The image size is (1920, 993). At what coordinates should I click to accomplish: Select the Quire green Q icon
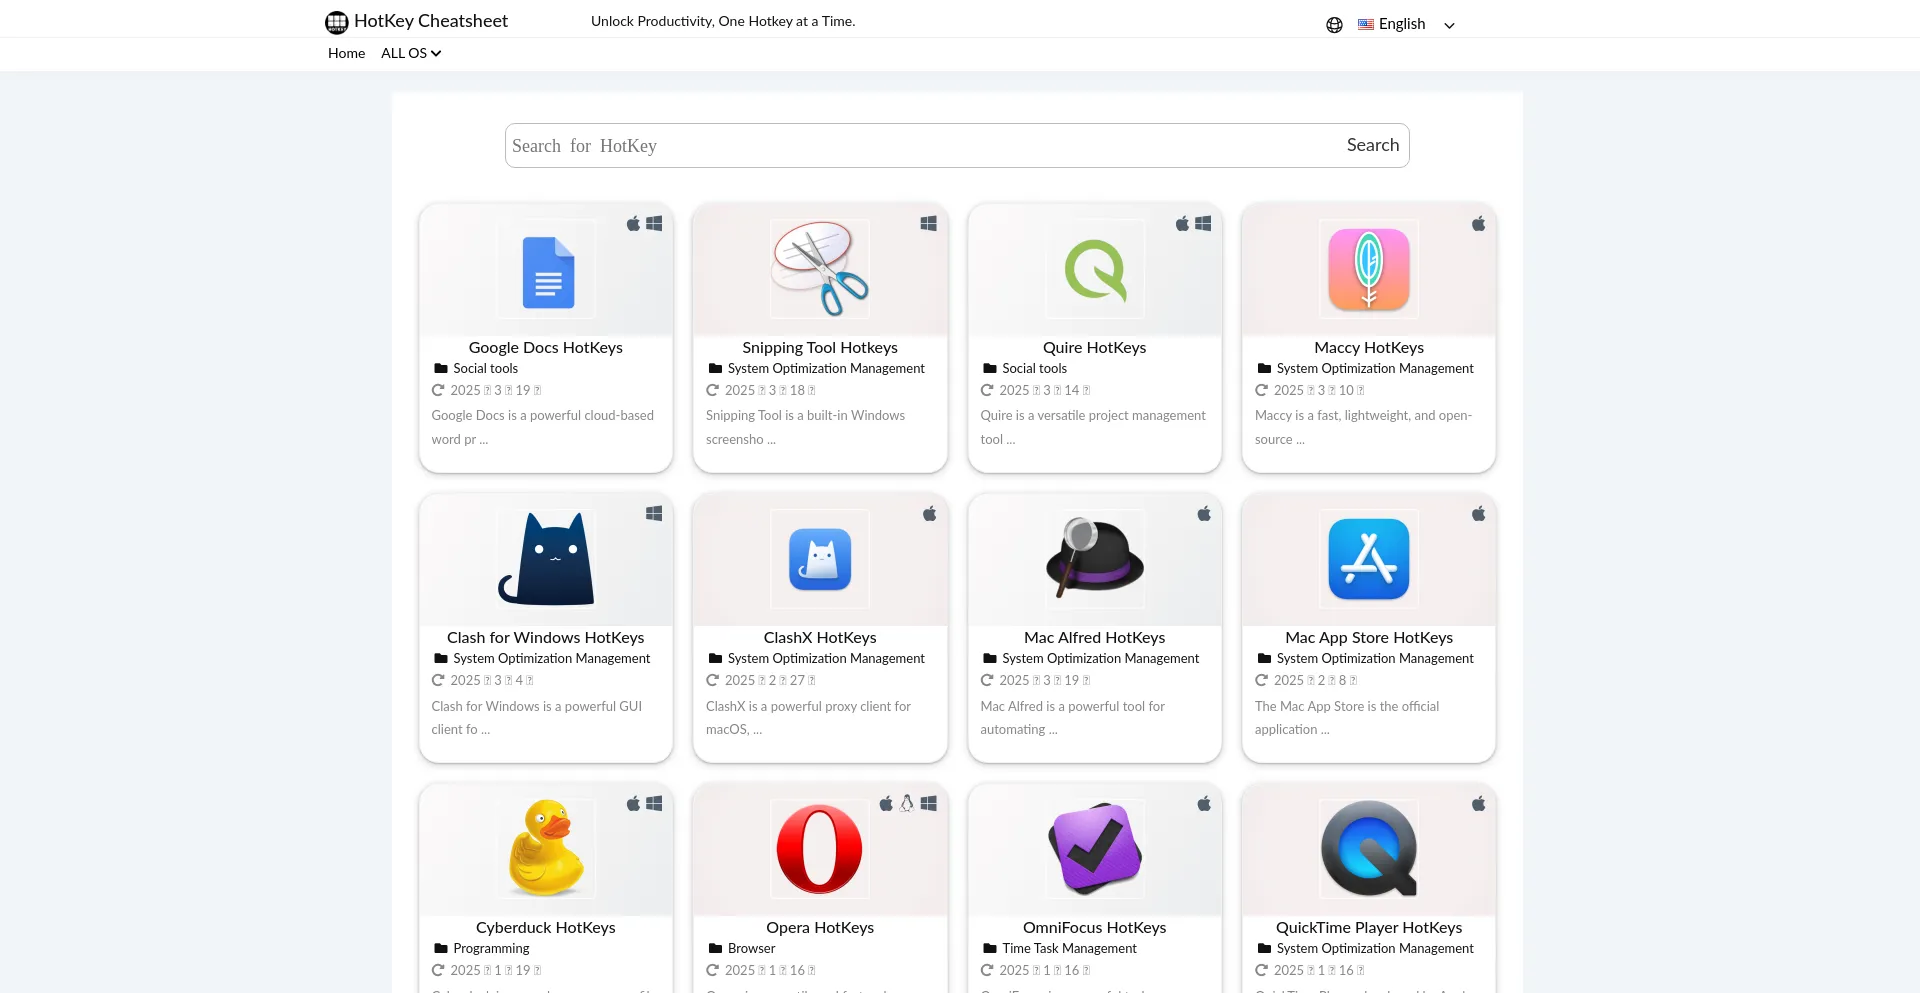click(1095, 270)
